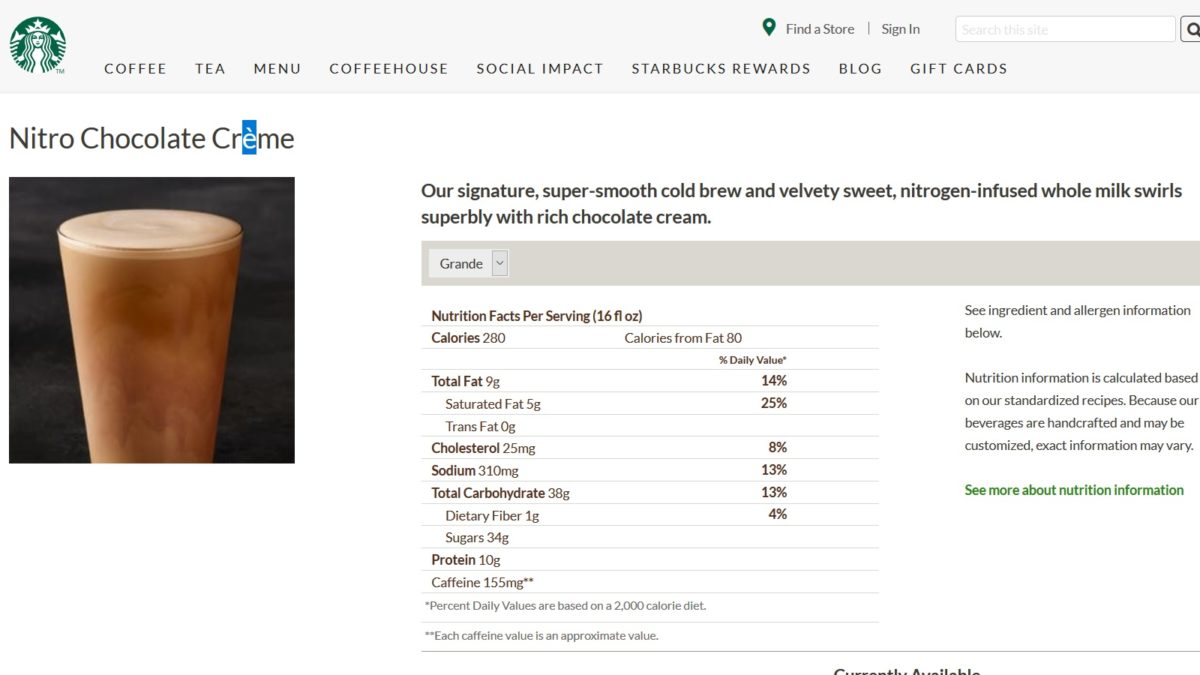Visit the Blog section
The height and width of the screenshot is (675, 1200).
point(860,69)
